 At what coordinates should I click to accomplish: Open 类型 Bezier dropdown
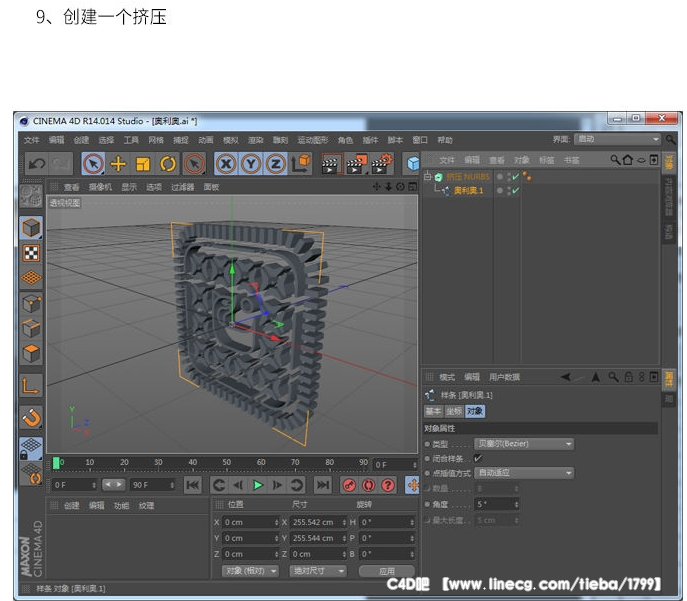click(524, 444)
